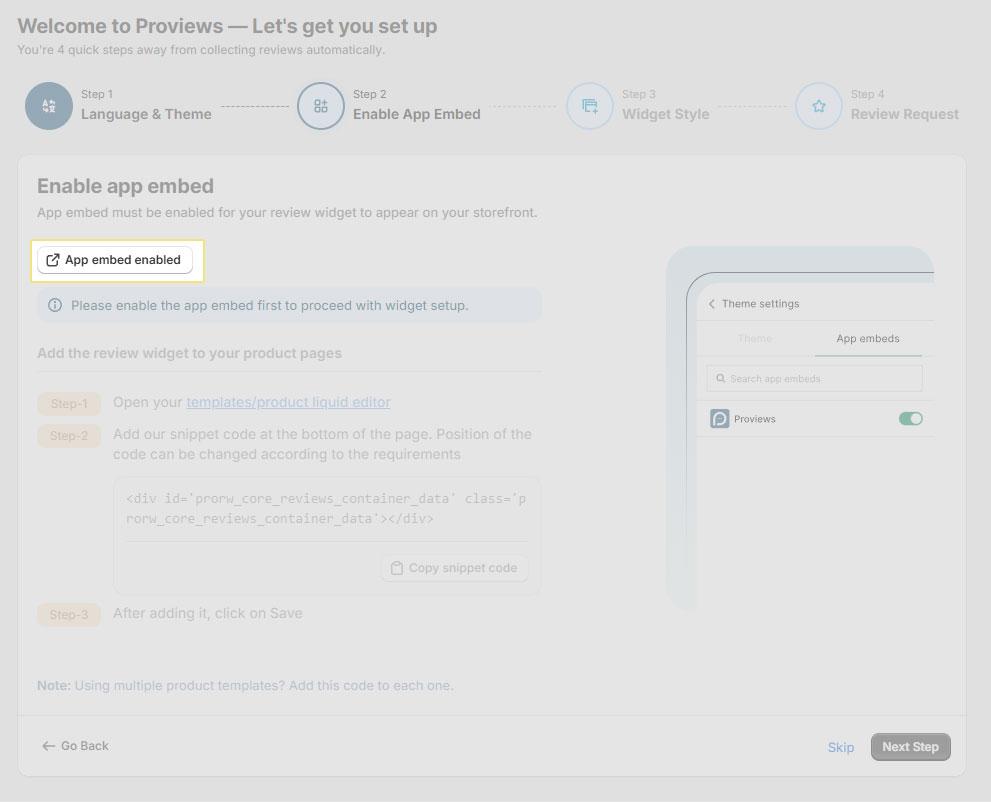Click the Step 2 Enable App Embed circle icon
991x802 pixels.
(x=320, y=106)
